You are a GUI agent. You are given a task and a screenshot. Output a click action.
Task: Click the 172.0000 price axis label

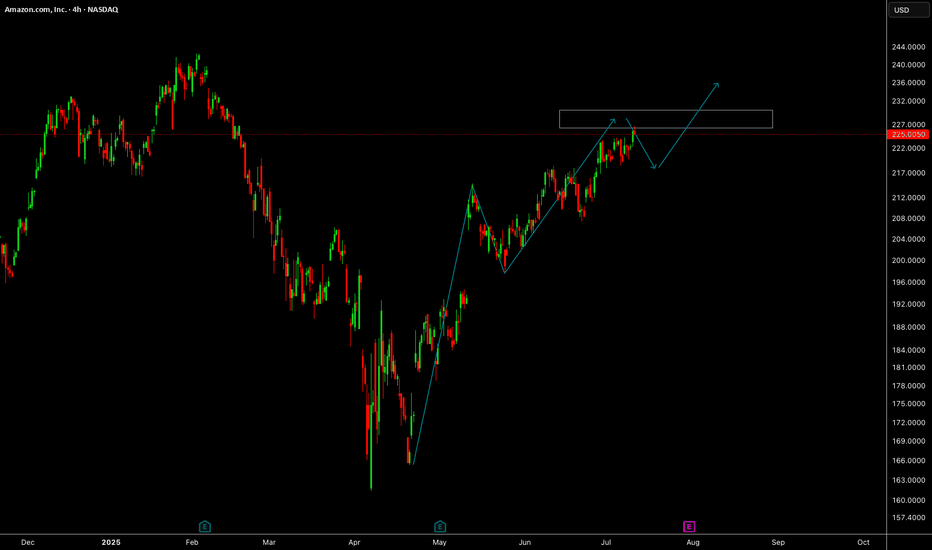tap(908, 423)
